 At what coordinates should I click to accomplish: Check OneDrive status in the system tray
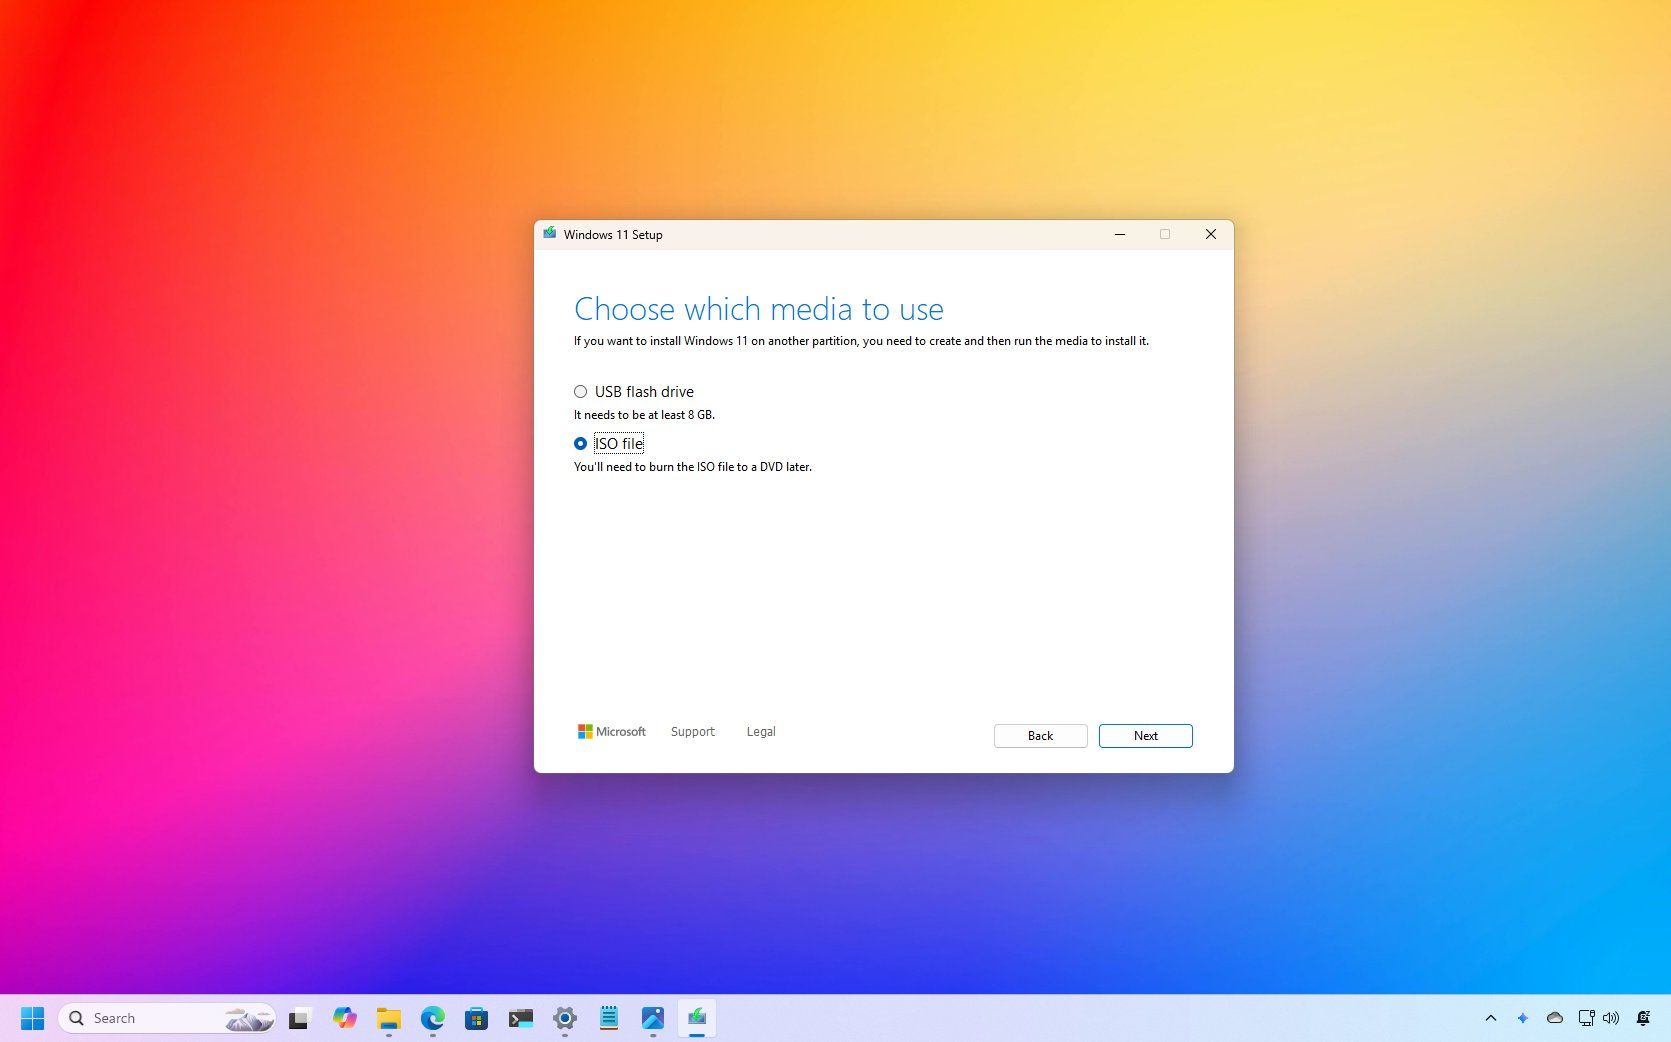(x=1554, y=1018)
